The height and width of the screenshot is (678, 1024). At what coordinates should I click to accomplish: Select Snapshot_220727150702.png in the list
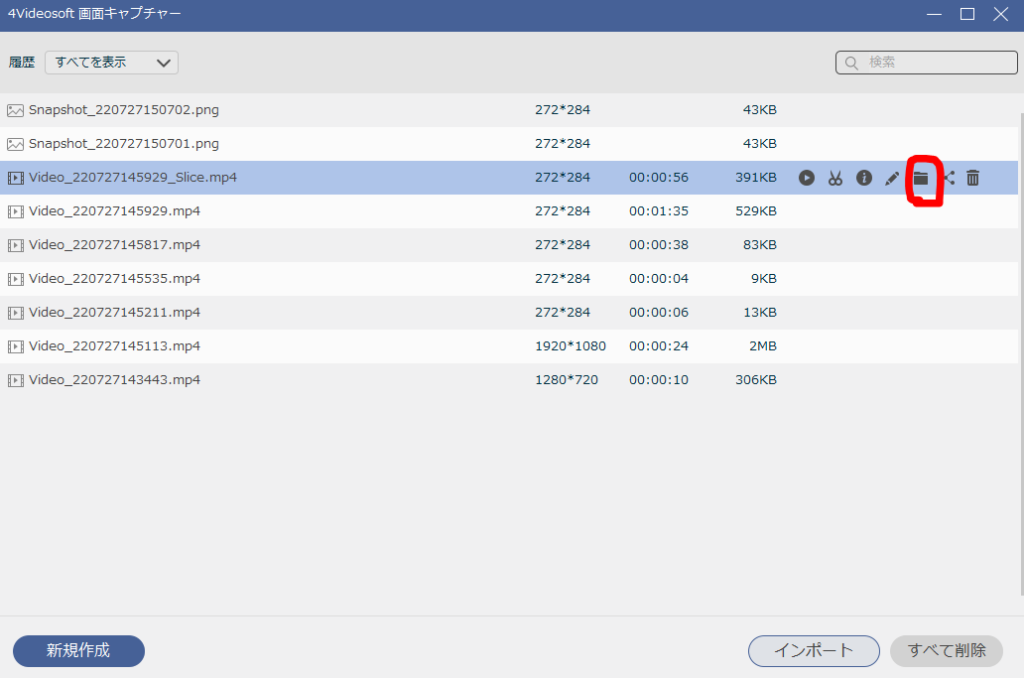coord(123,110)
